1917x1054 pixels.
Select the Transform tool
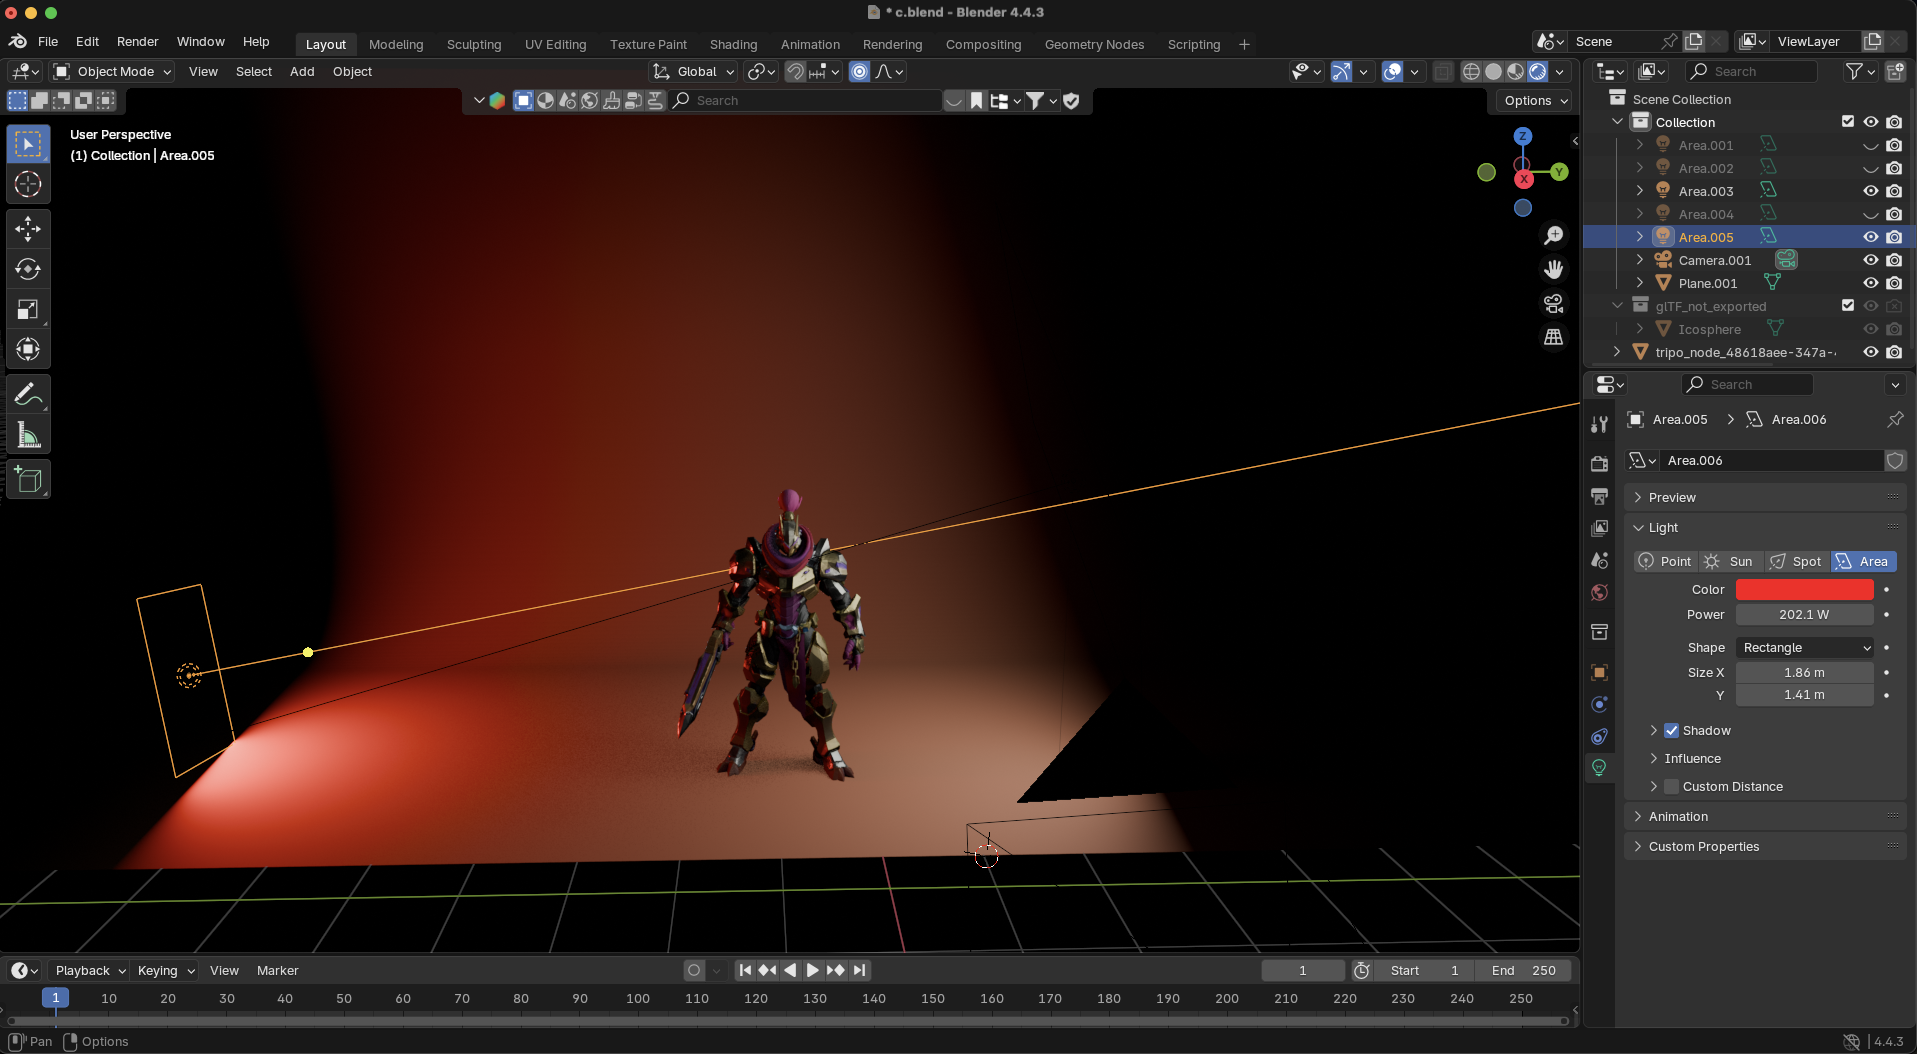[x=28, y=349]
